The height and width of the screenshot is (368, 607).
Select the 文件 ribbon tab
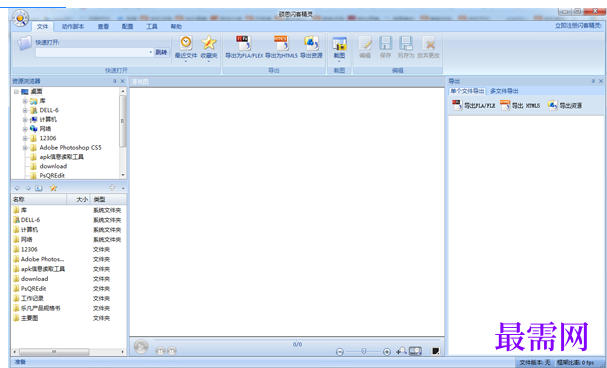click(x=43, y=26)
